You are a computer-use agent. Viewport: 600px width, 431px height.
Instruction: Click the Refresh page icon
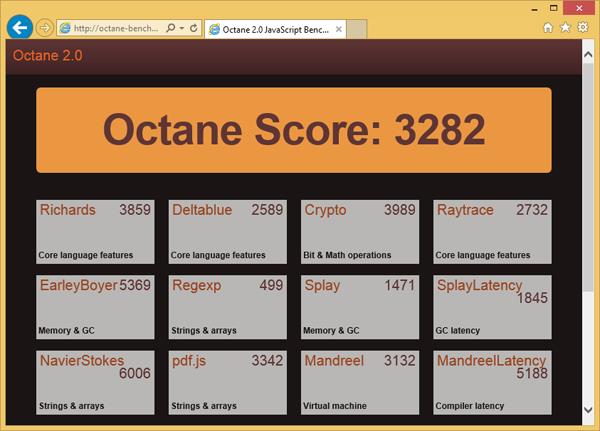[194, 28]
